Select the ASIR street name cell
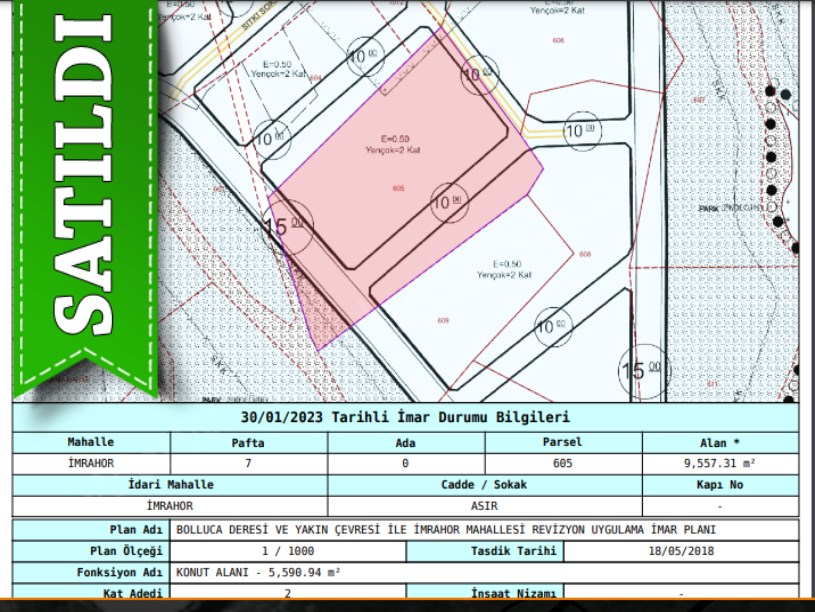Screen dimensions: 815x612 click(x=484, y=506)
